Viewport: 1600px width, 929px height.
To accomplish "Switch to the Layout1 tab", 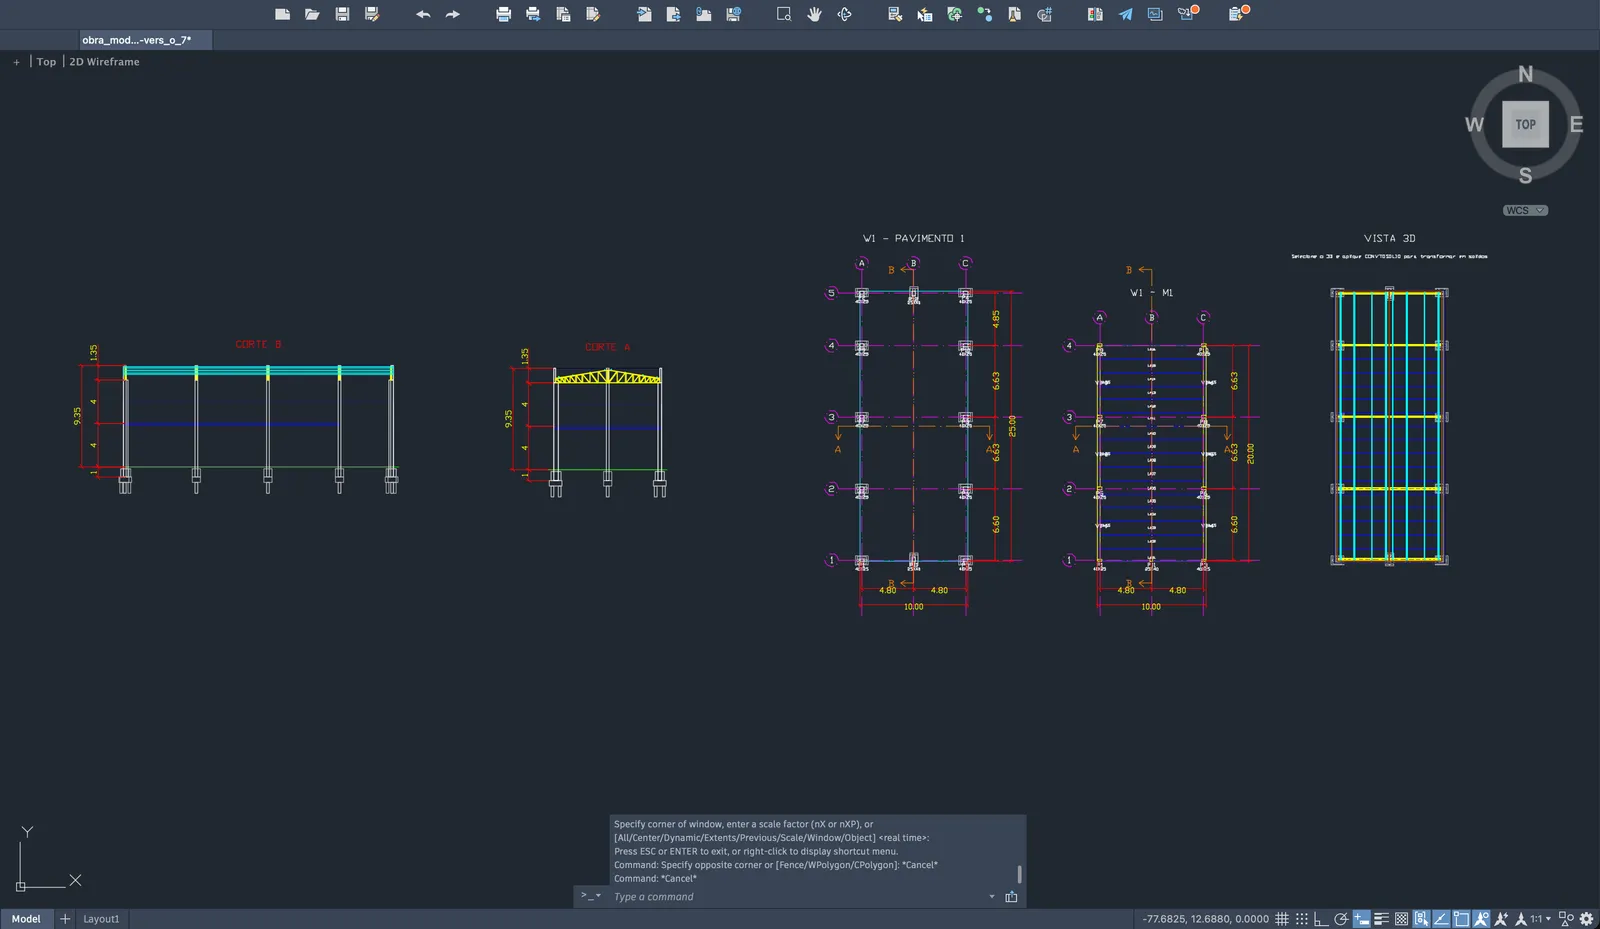I will pos(101,919).
